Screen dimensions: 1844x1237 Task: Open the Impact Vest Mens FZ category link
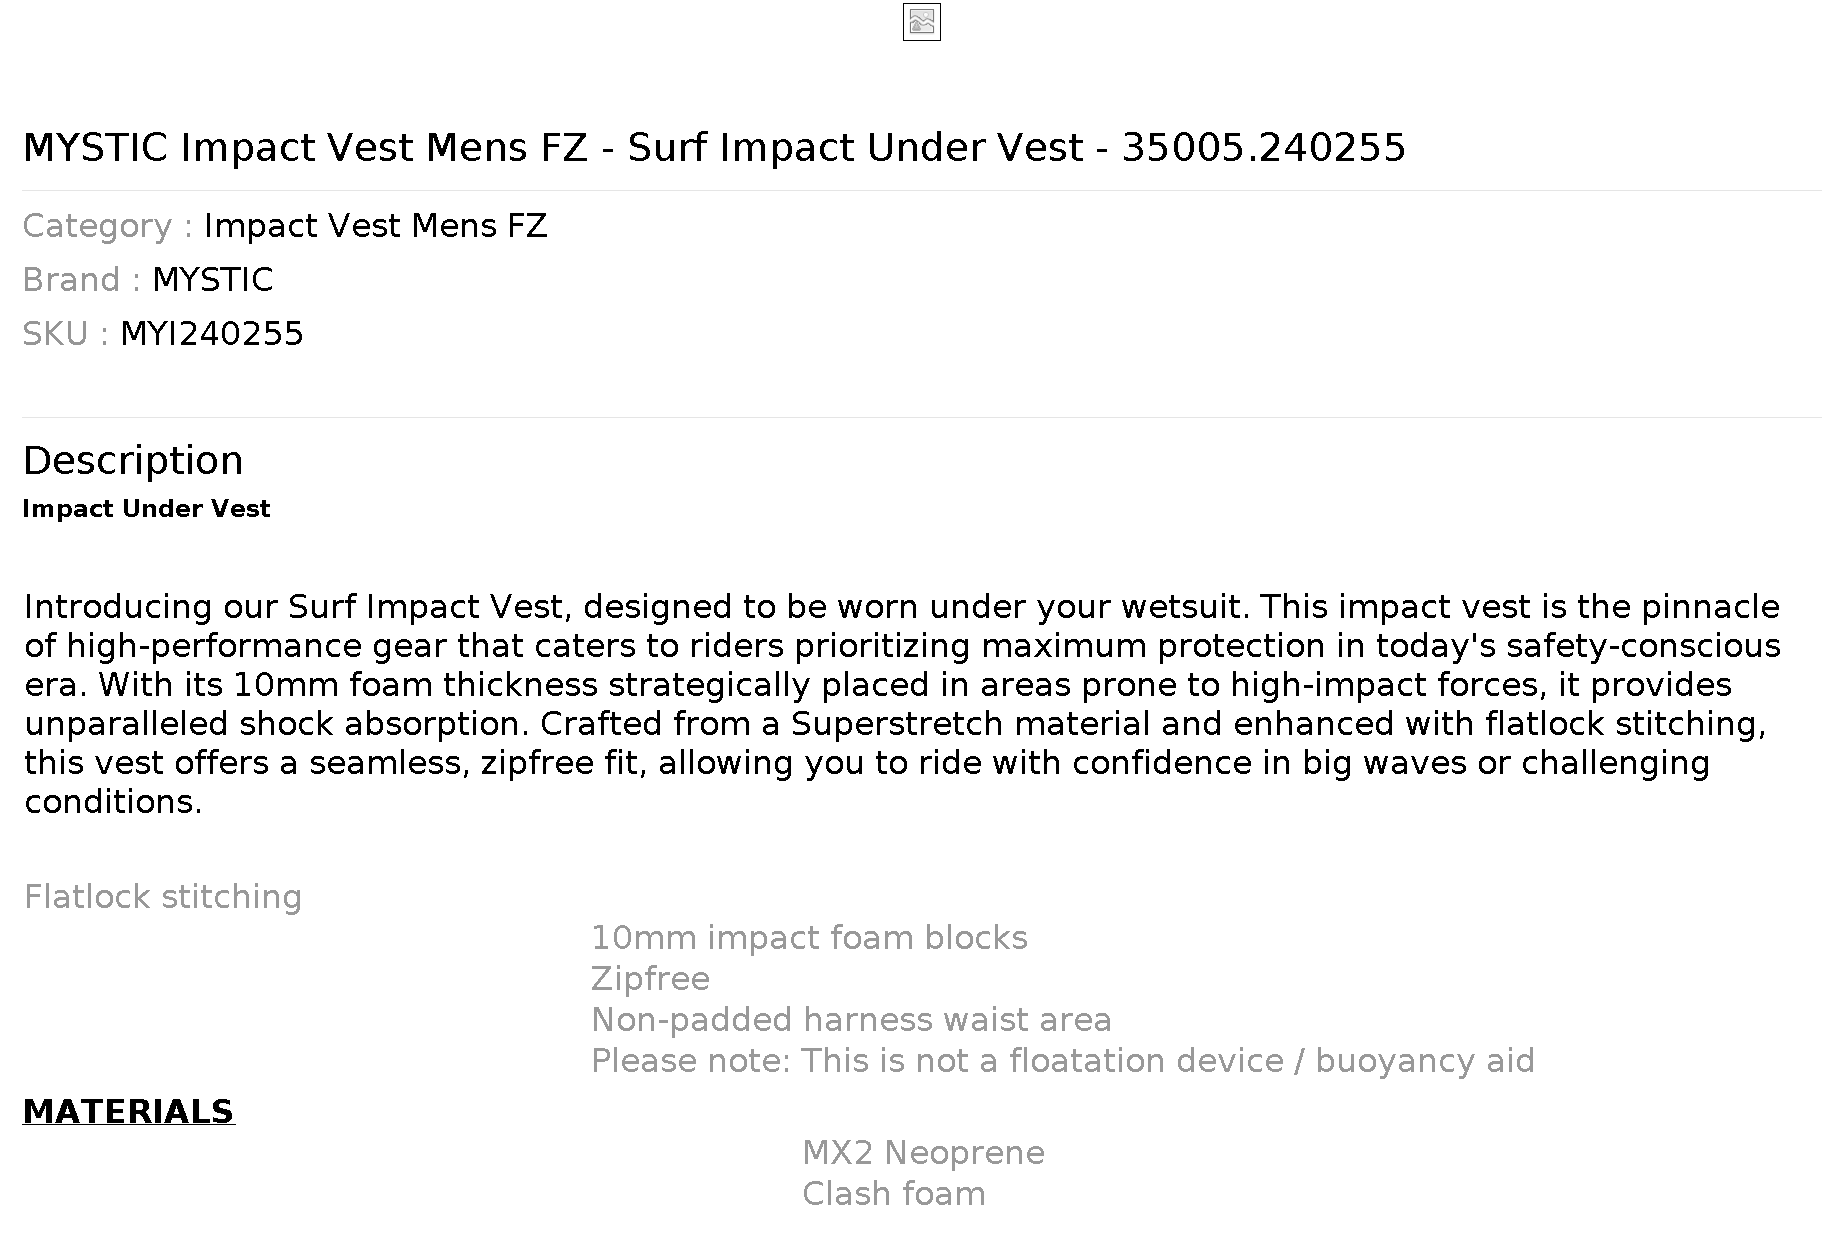[x=375, y=226]
